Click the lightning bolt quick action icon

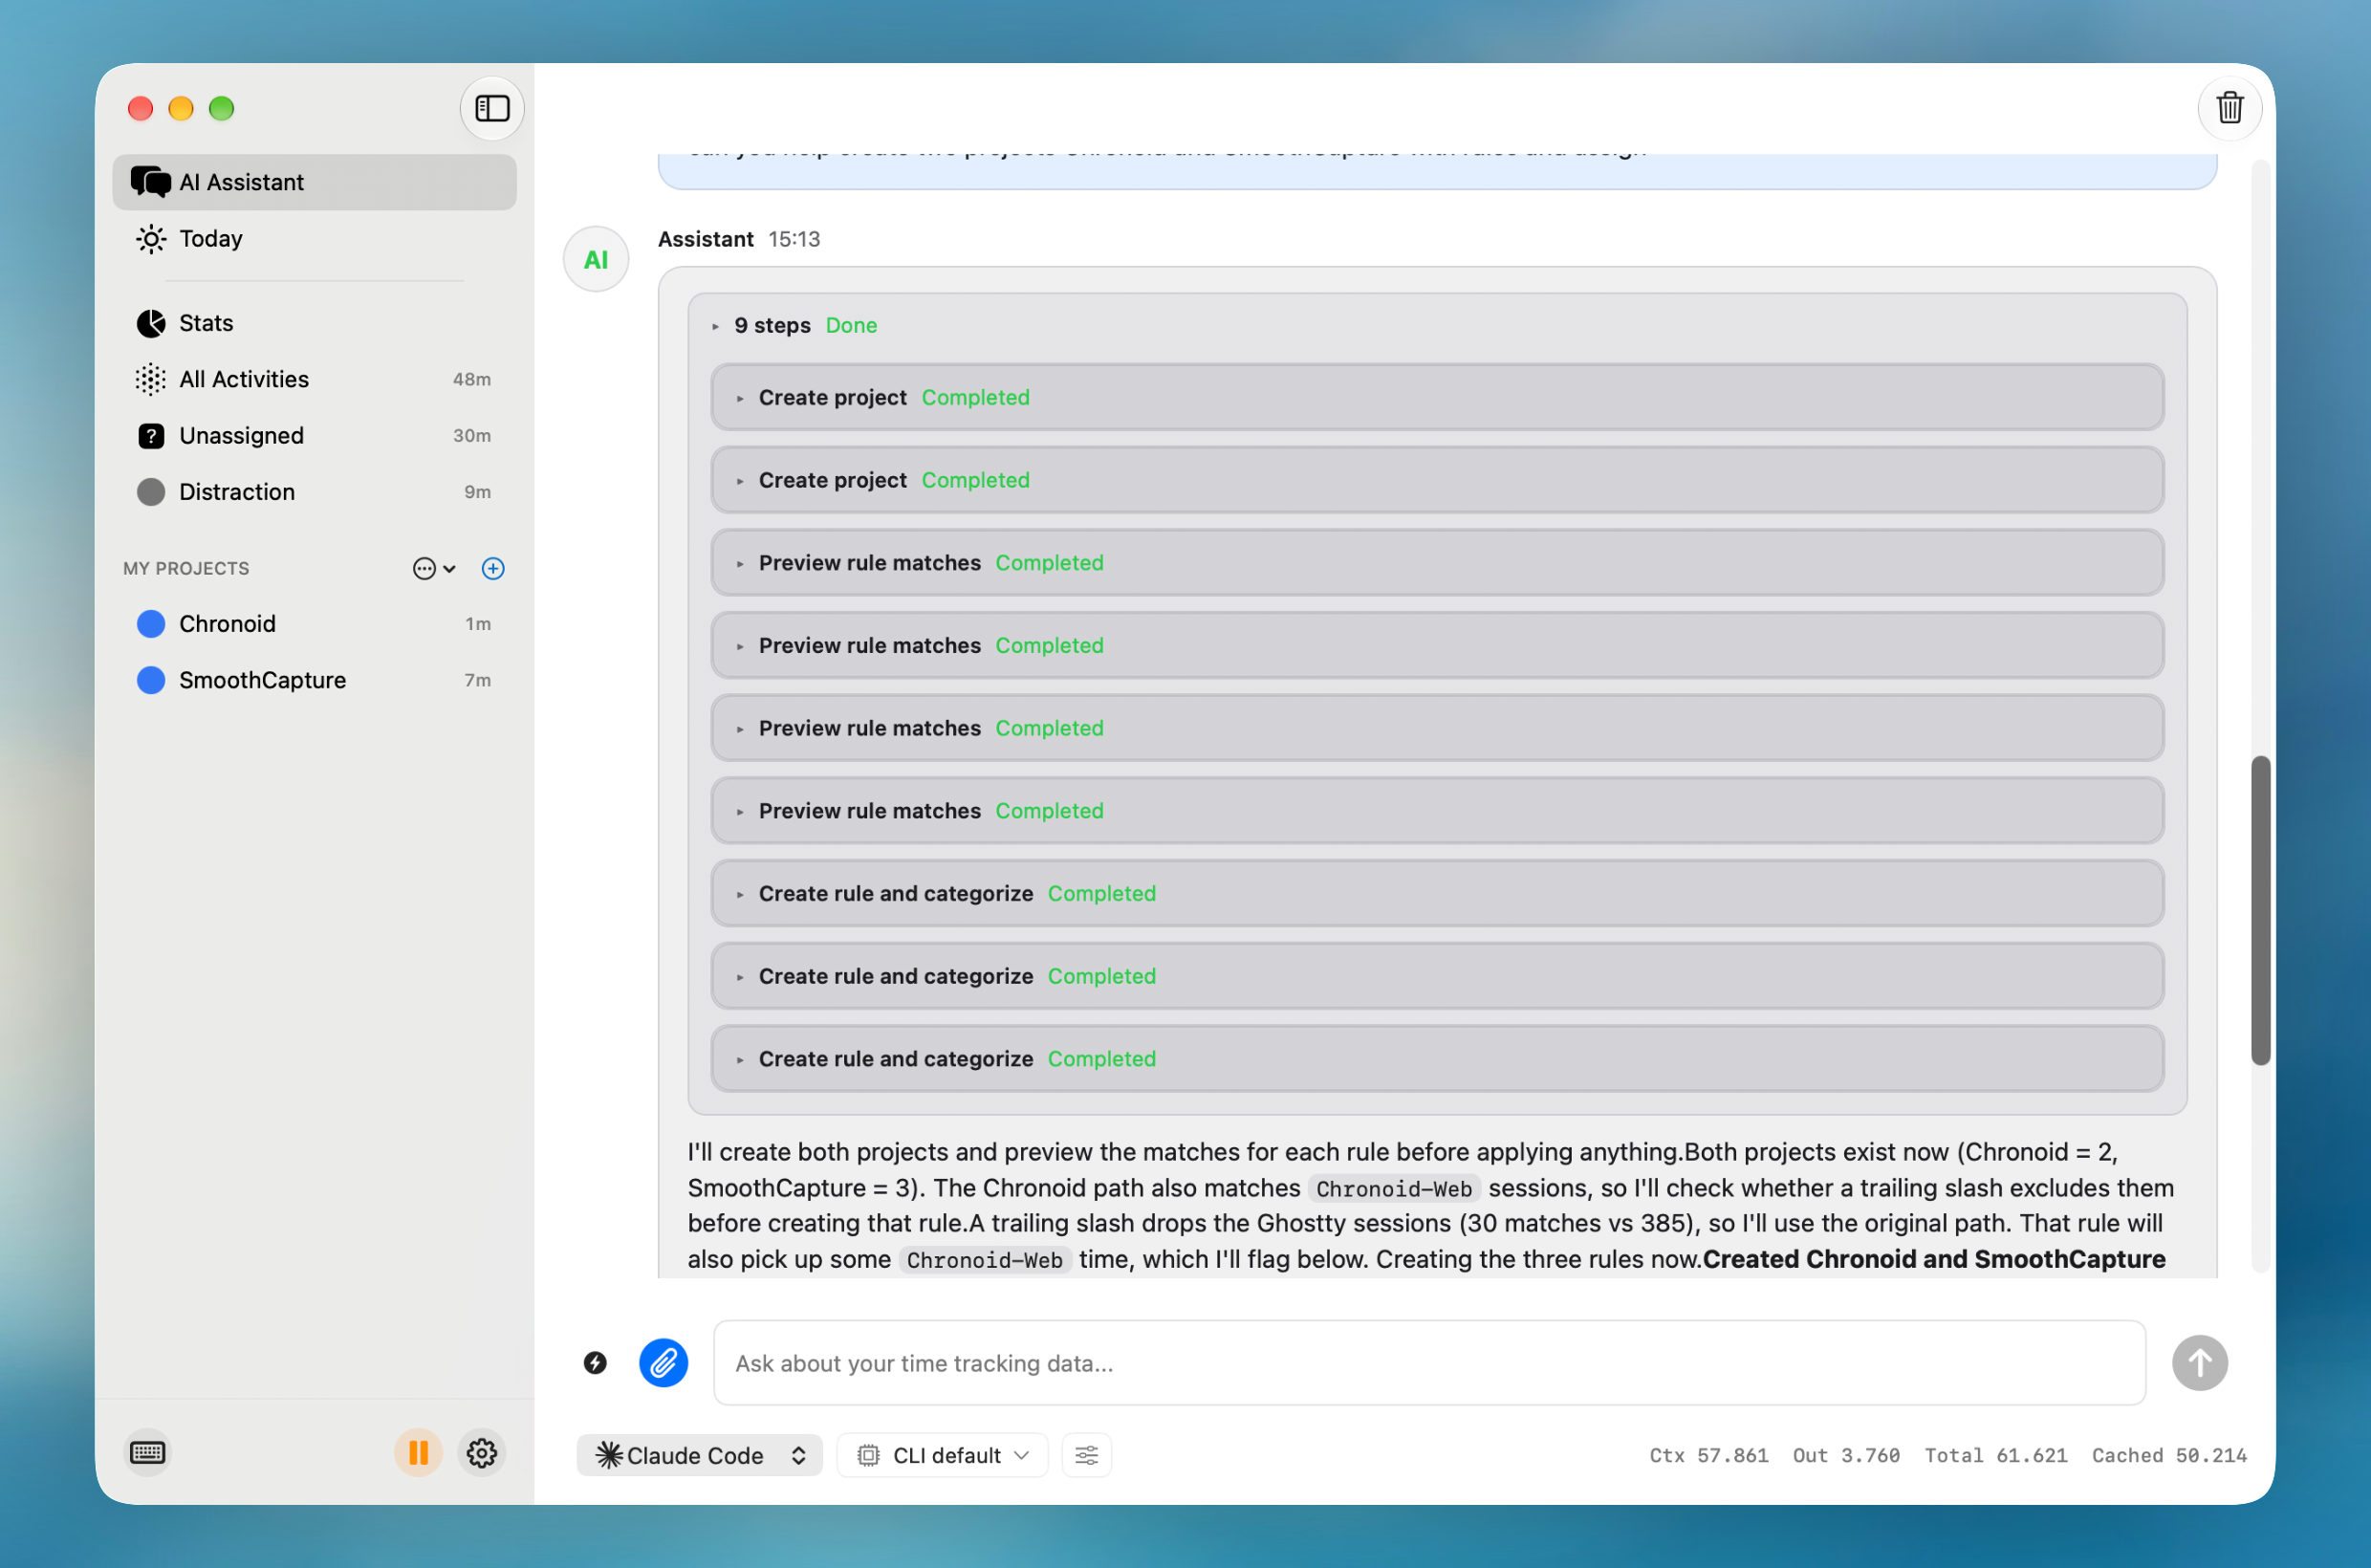595,1363
